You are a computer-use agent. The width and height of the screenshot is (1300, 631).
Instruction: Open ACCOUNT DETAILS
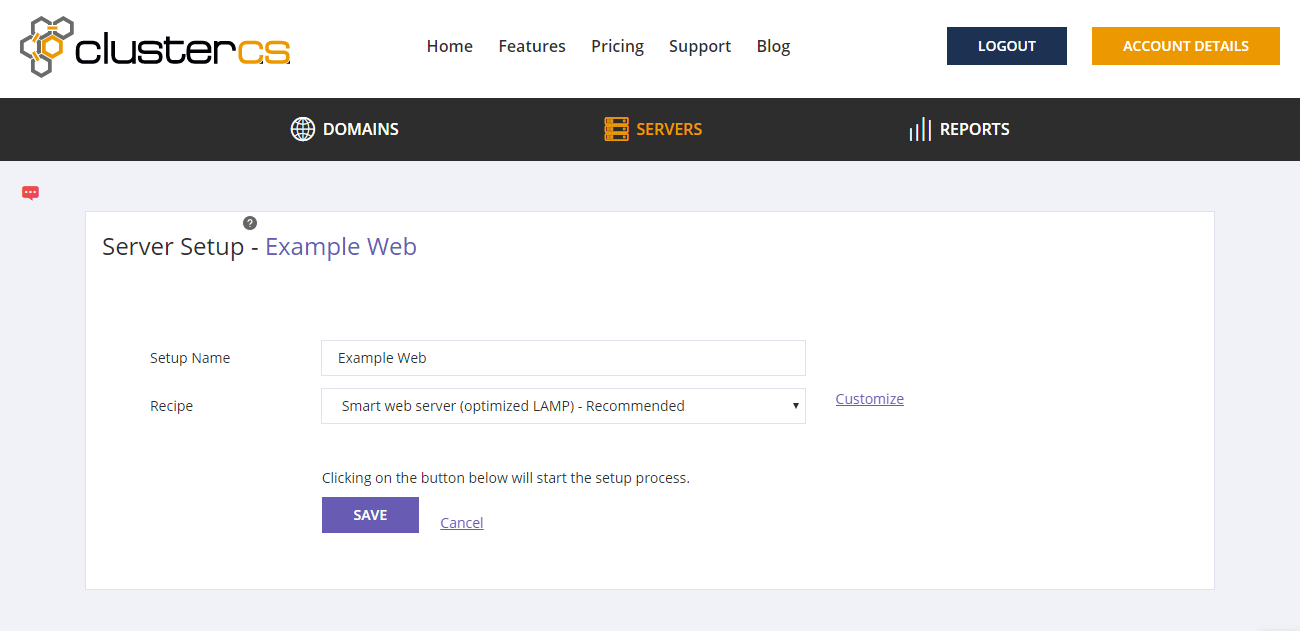[x=1185, y=46]
